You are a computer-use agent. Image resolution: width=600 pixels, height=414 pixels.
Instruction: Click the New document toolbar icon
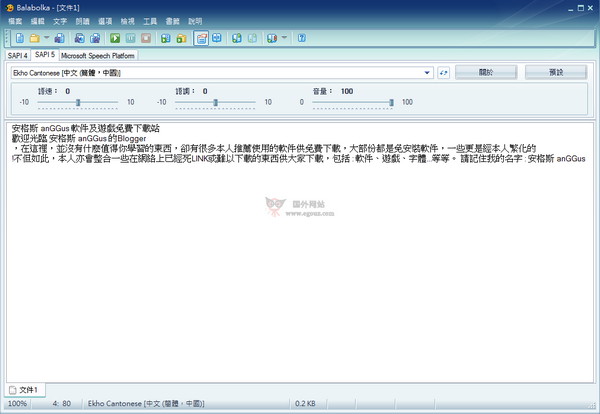(20, 38)
